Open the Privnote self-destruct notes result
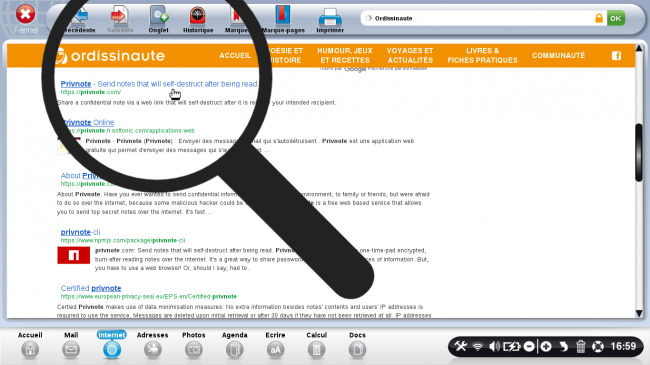Viewport: 650px width, 365px height. 159,84
